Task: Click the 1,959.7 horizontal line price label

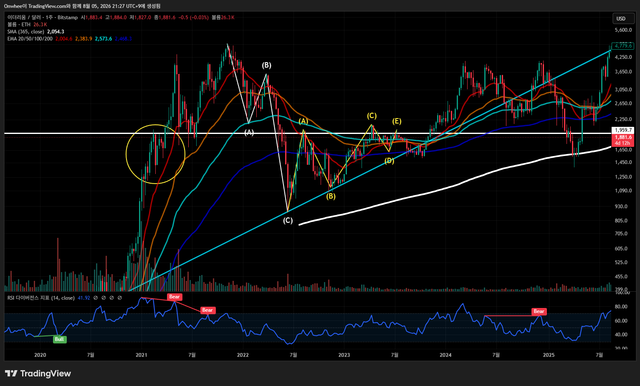Action: (623, 130)
